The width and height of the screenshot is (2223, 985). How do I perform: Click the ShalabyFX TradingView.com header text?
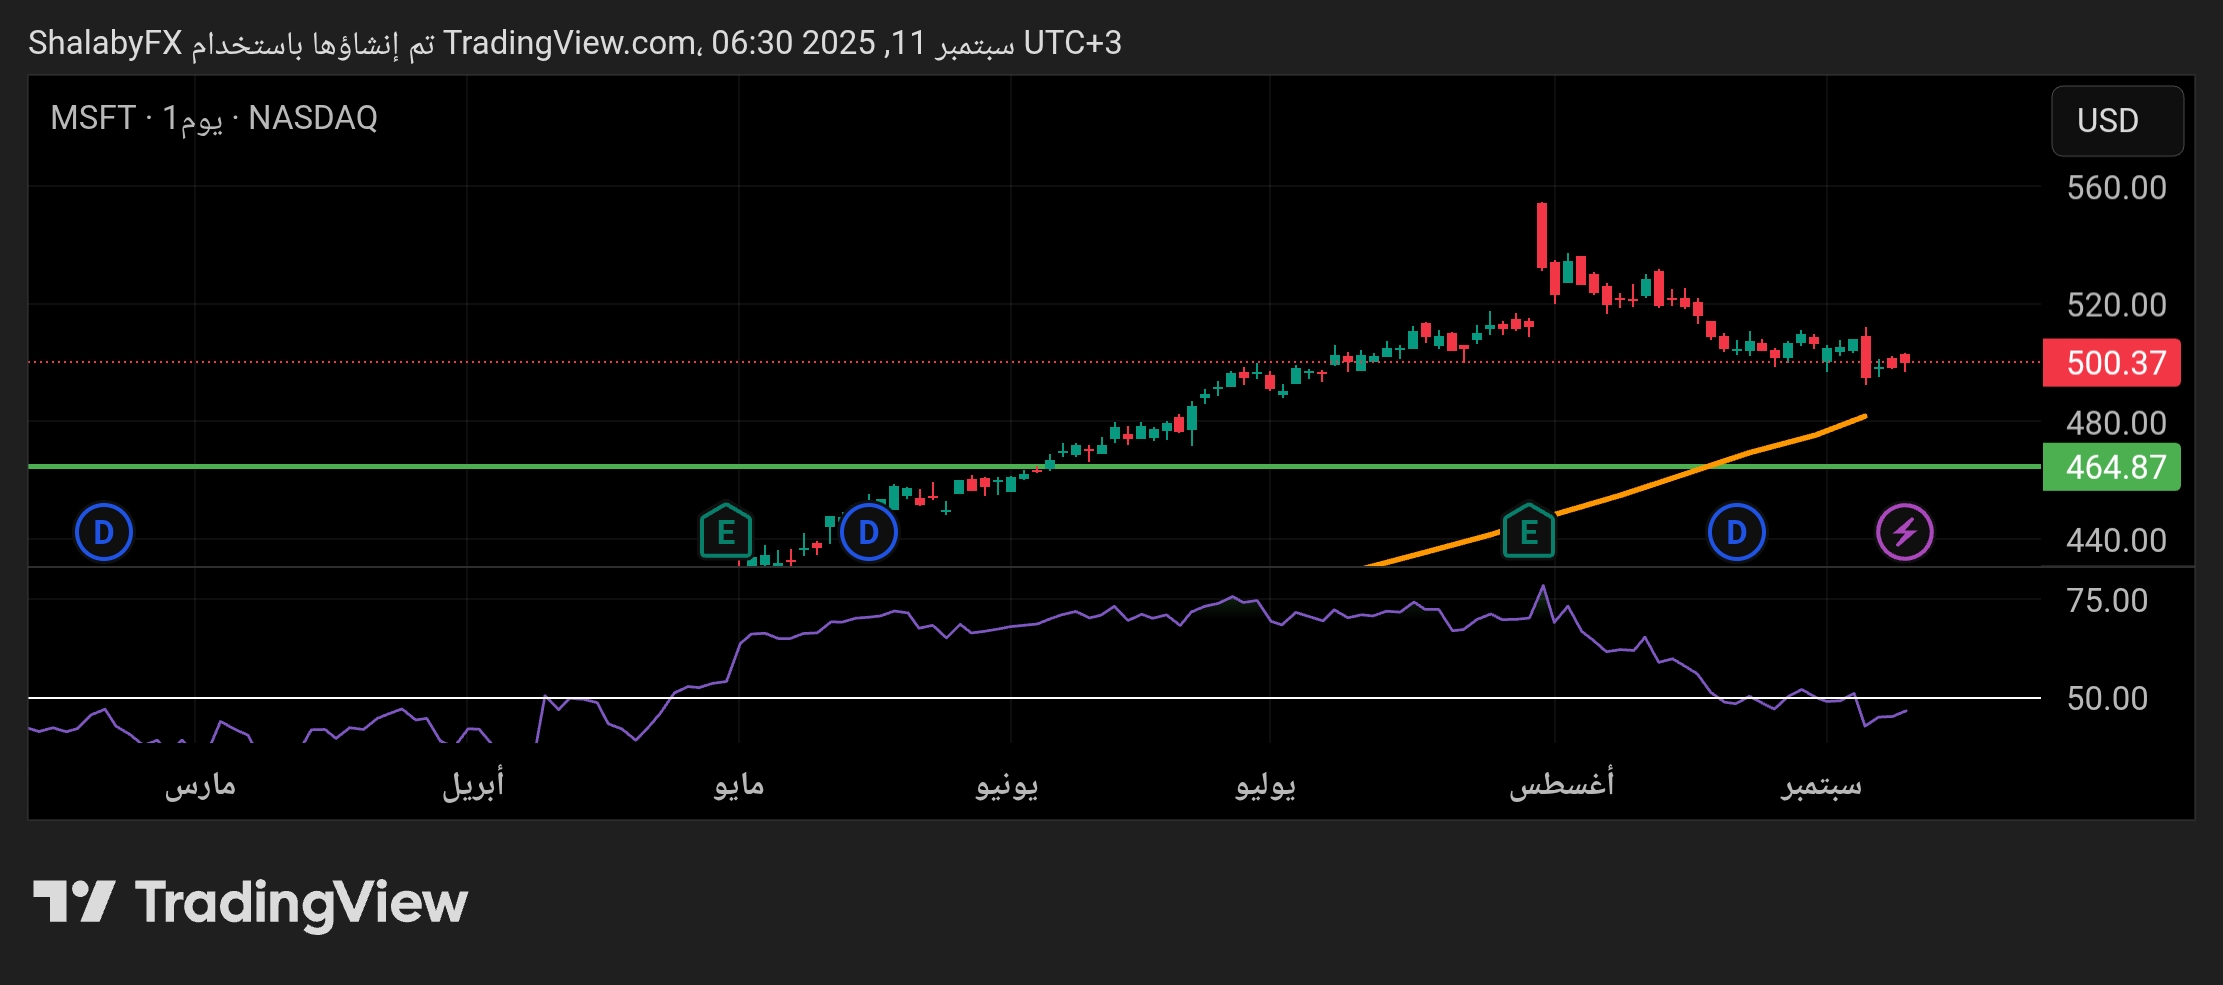click(575, 43)
